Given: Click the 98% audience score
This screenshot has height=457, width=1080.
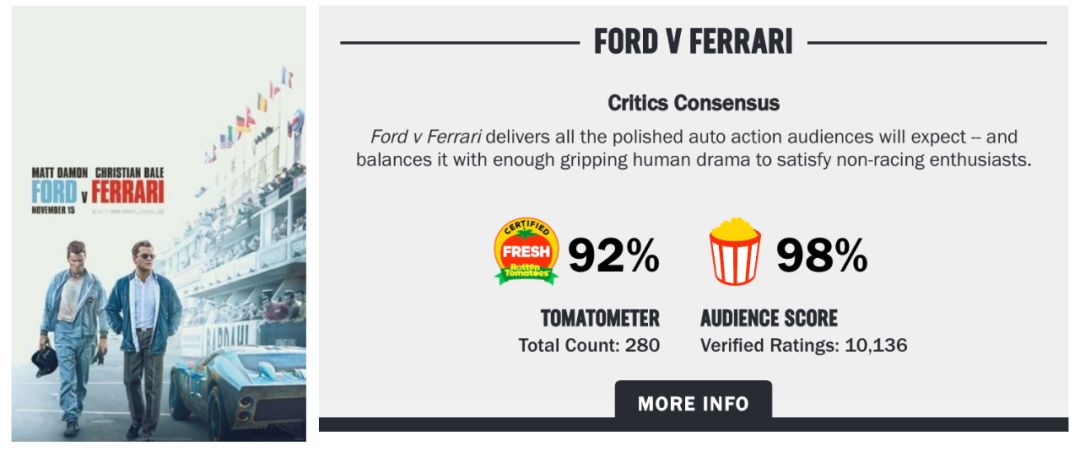Looking at the screenshot, I should click(822, 256).
